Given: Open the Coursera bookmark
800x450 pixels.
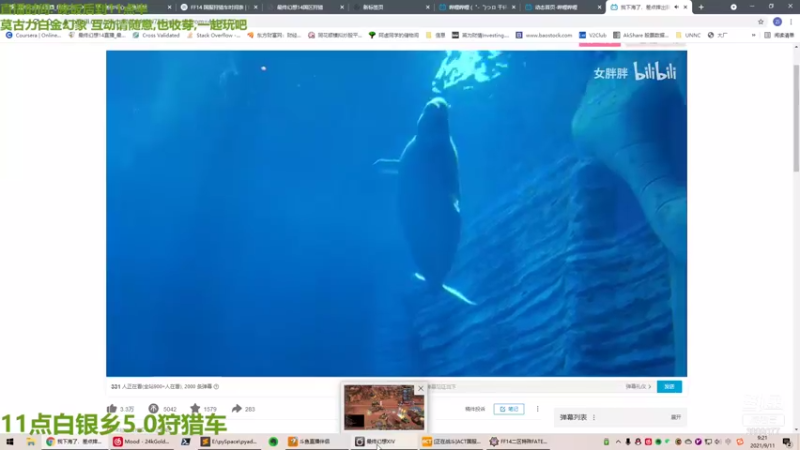Looking at the screenshot, I should tap(33, 35).
